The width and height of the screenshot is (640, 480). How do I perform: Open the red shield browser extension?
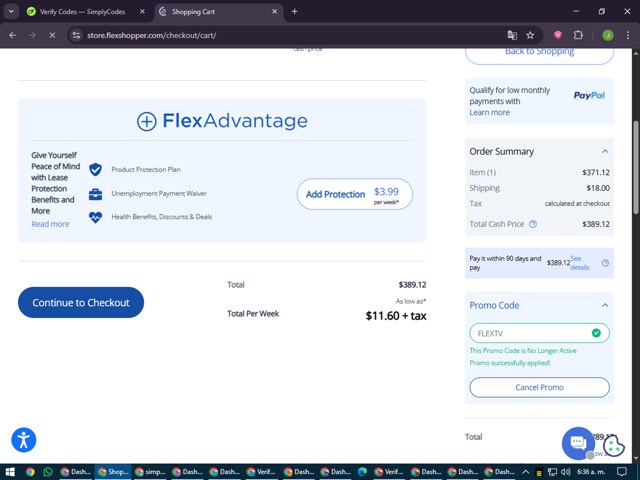558,35
